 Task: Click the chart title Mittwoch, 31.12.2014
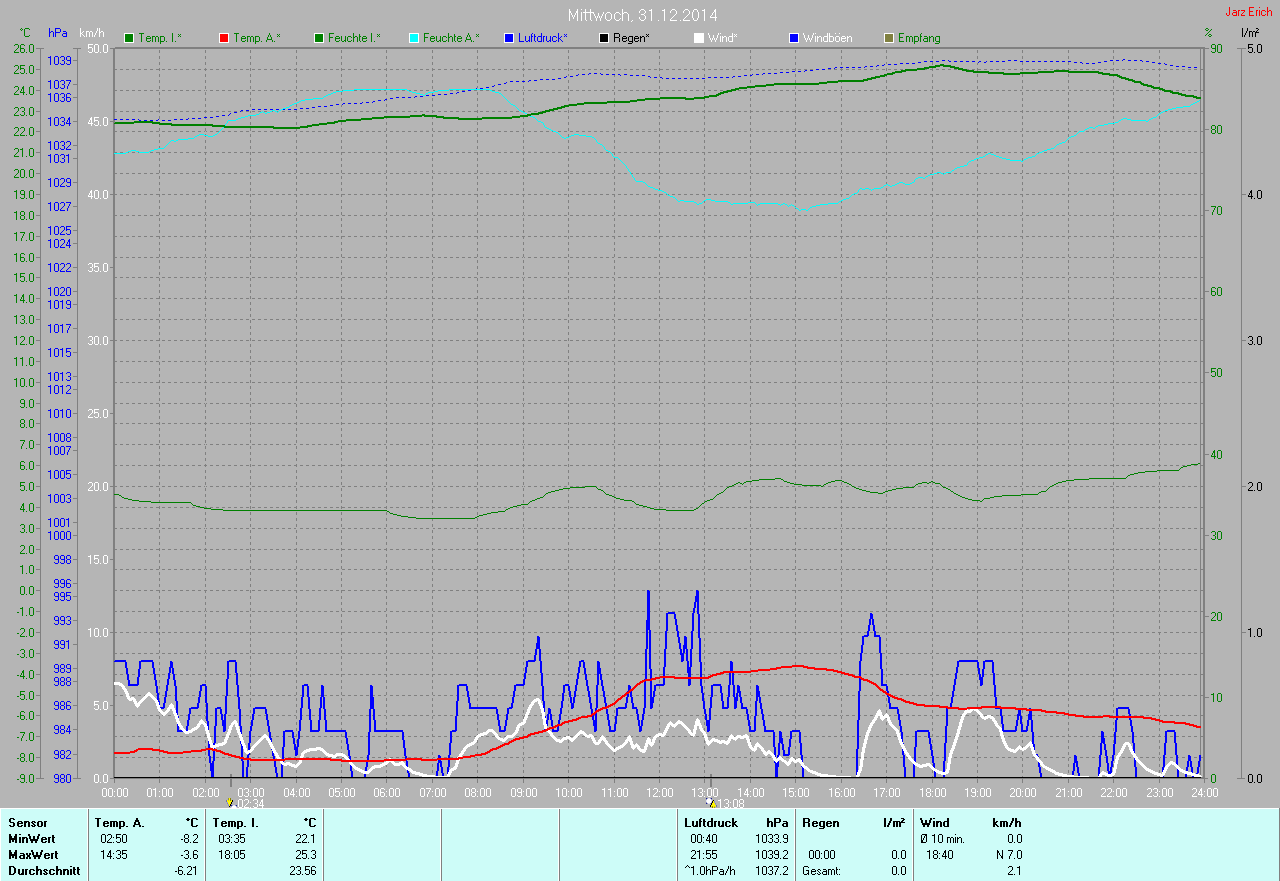point(642,15)
